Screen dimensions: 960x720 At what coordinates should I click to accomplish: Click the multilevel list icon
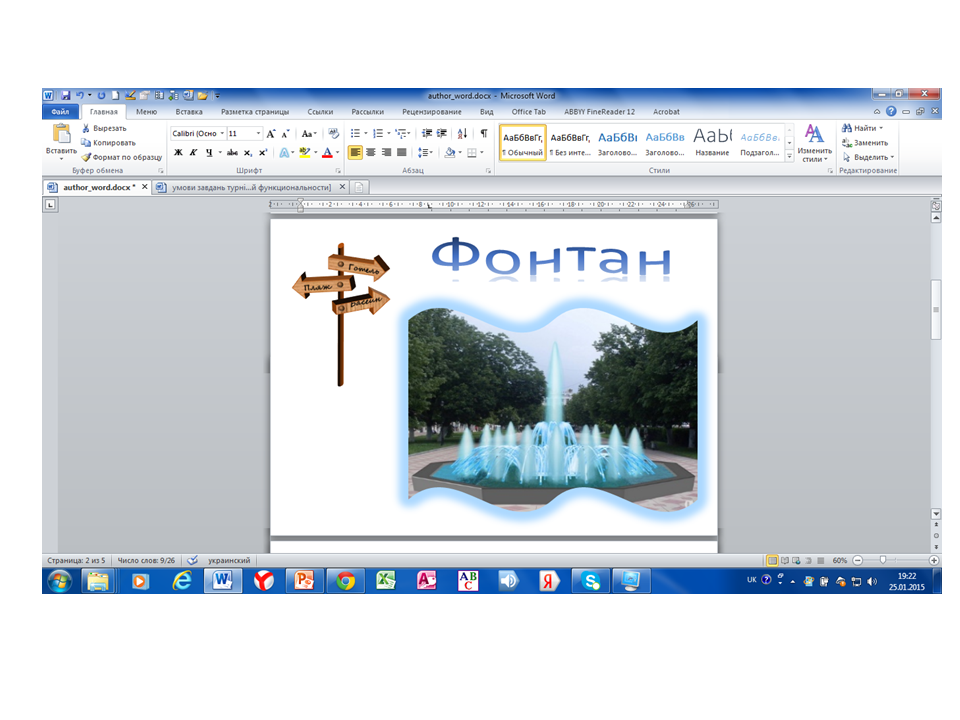[400, 133]
